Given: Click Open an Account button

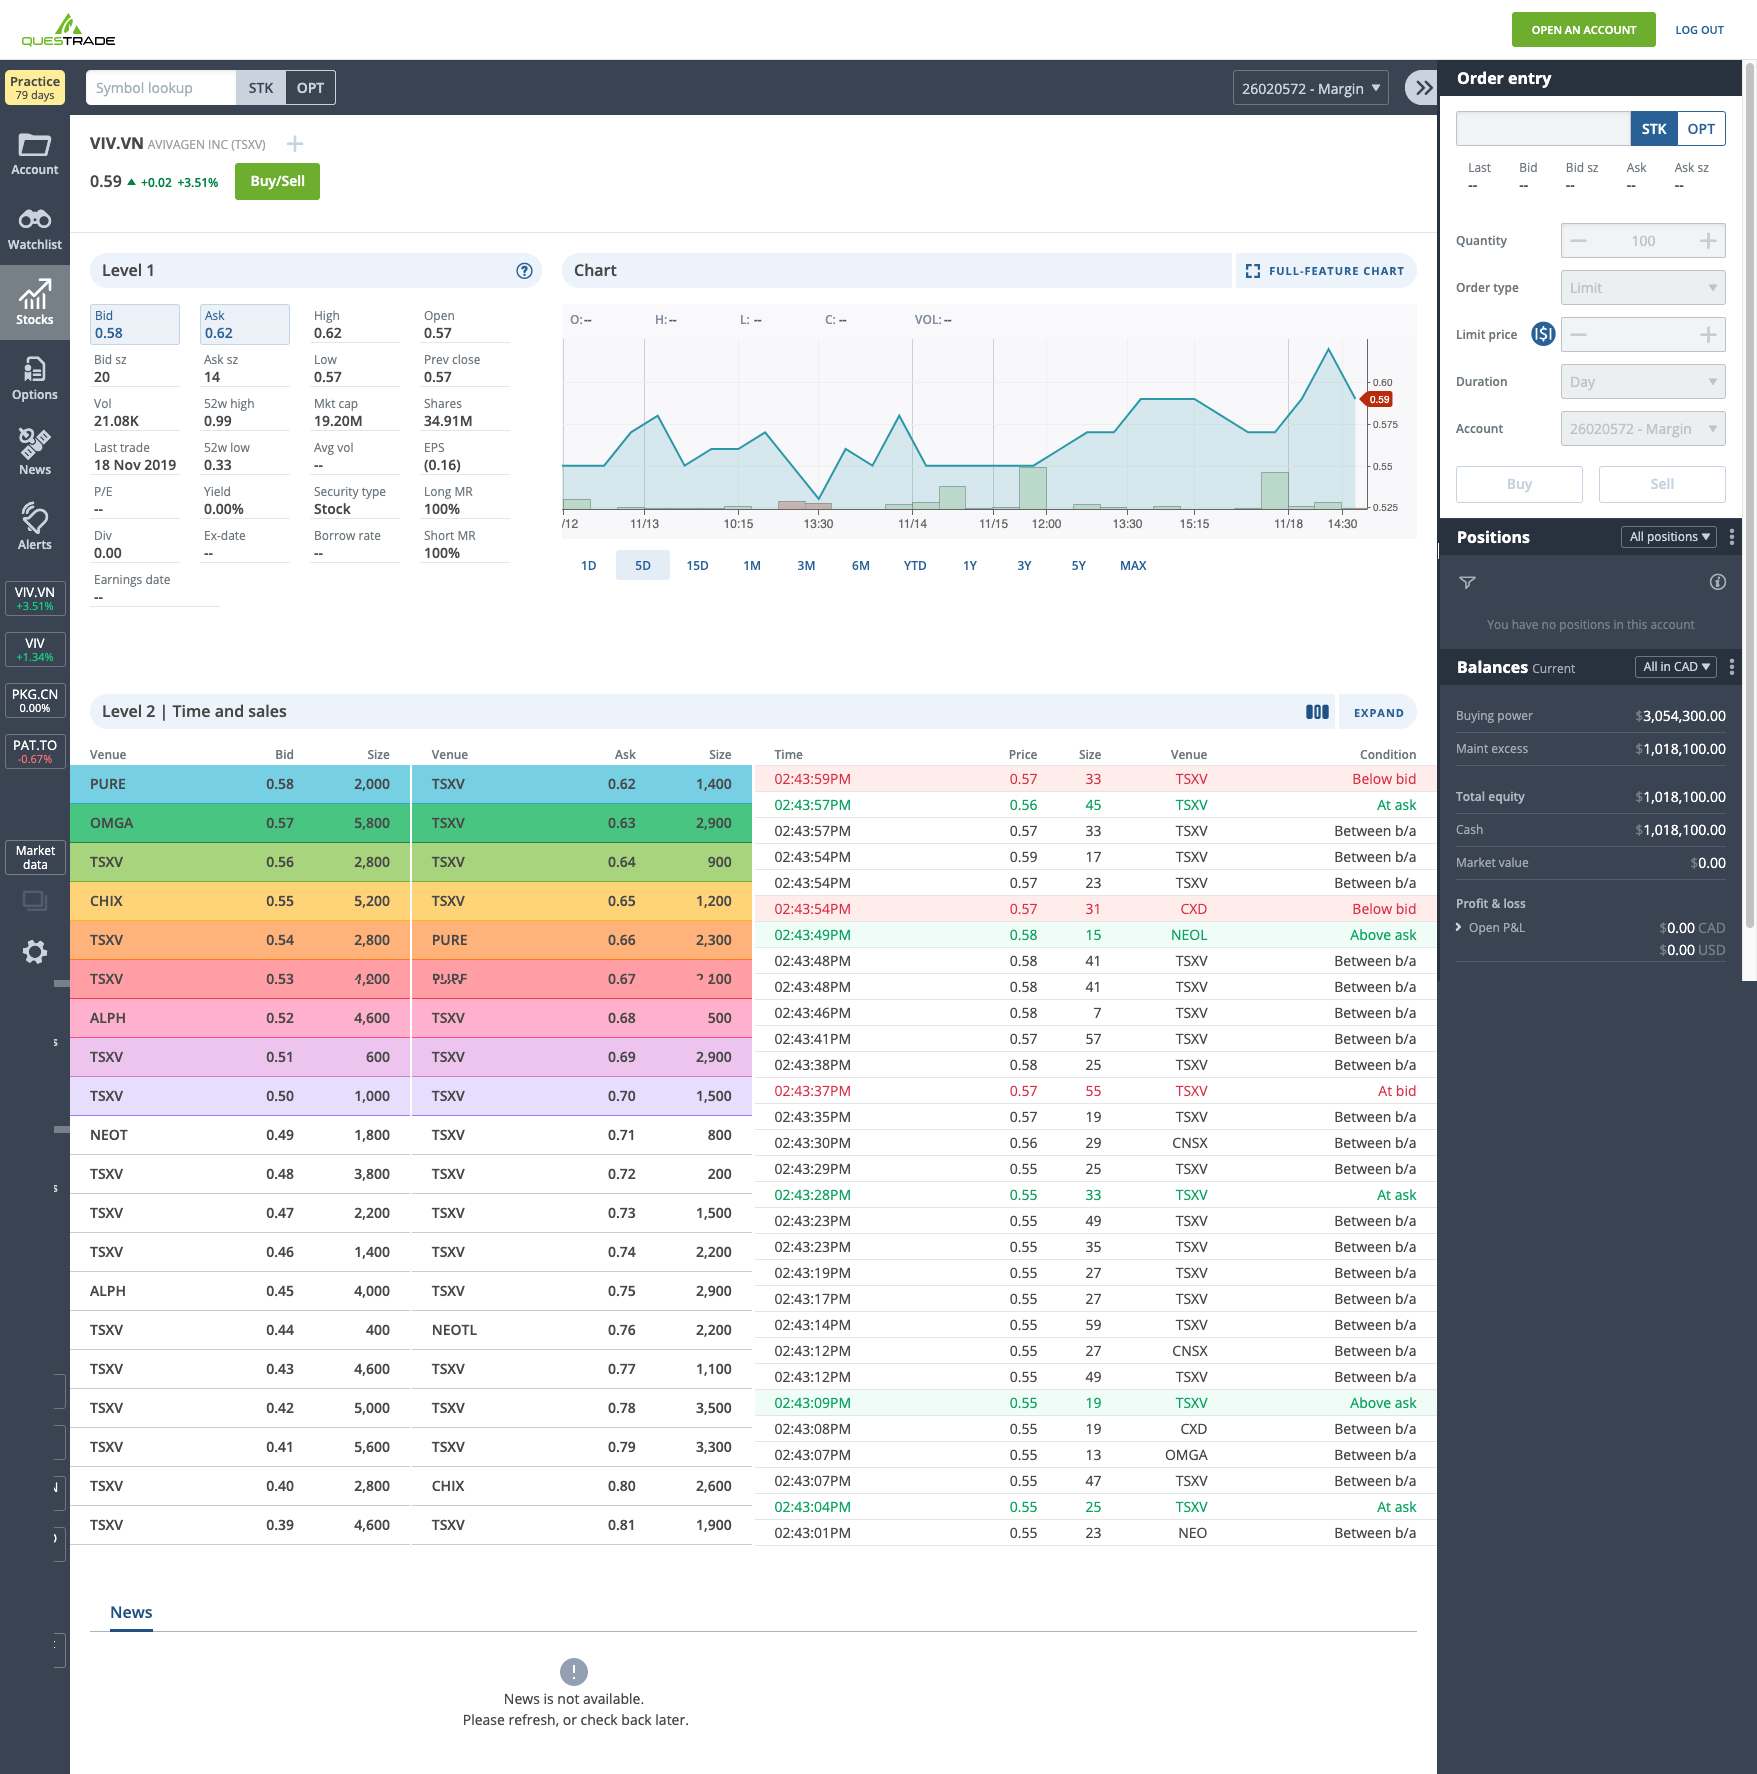Looking at the screenshot, I should (x=1584, y=30).
